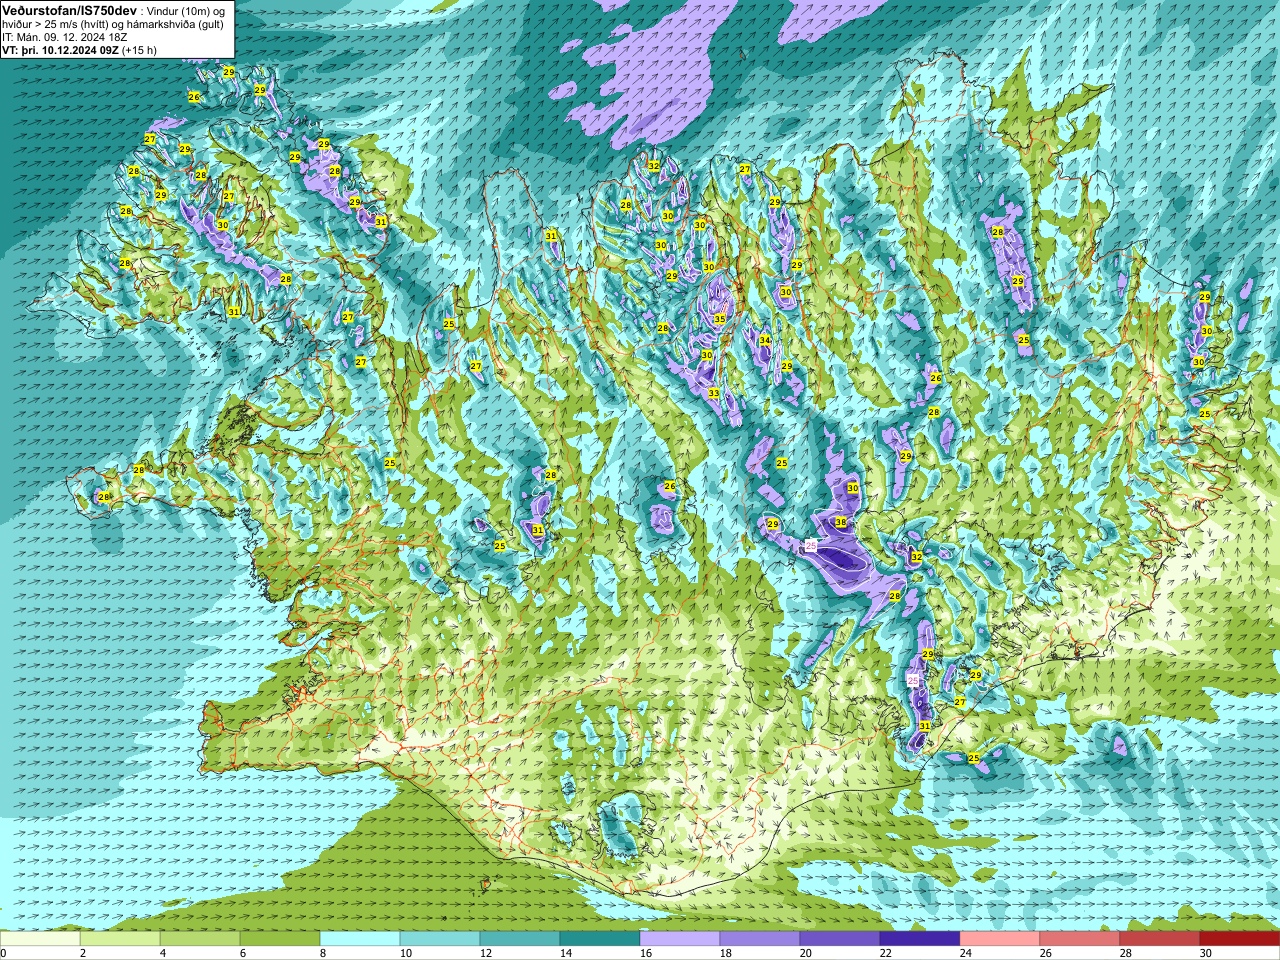Click the 16–18 m/s lavender legend swatch

pos(680,939)
